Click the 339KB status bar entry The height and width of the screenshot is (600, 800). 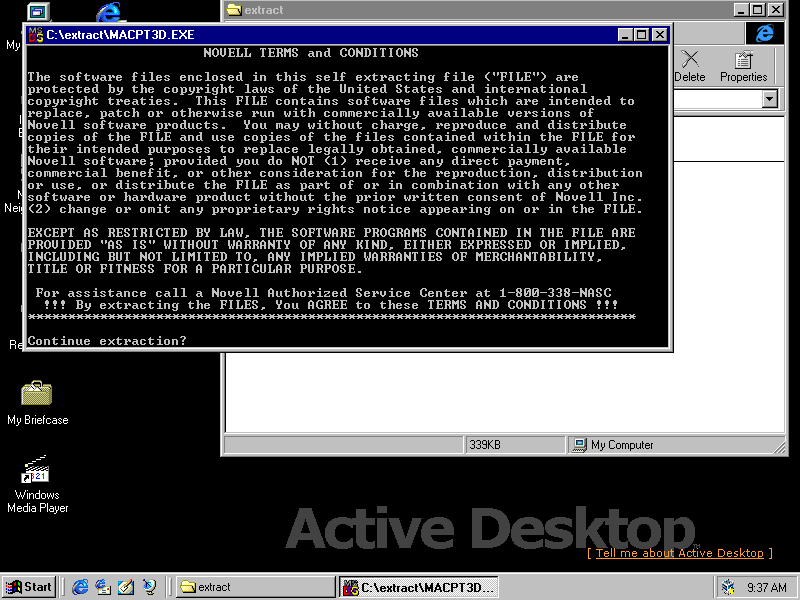click(x=515, y=445)
